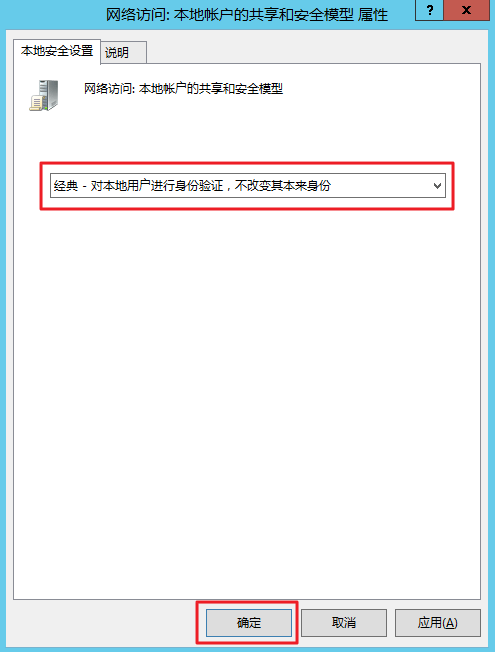The height and width of the screenshot is (652, 495).
Task: Click the empty white settings panel area
Action: pos(247,395)
